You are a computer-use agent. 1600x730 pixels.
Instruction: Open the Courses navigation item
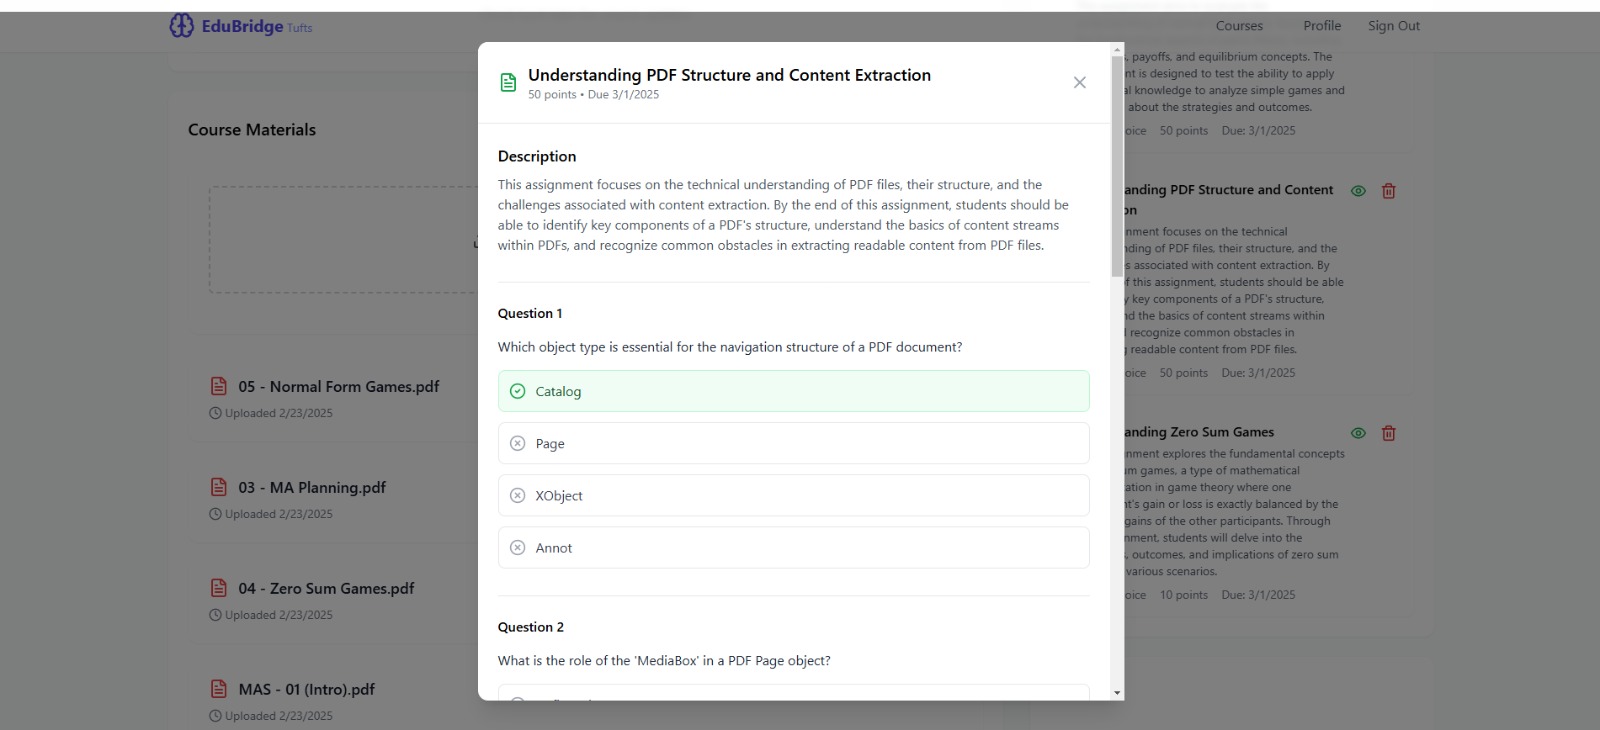1239,26
